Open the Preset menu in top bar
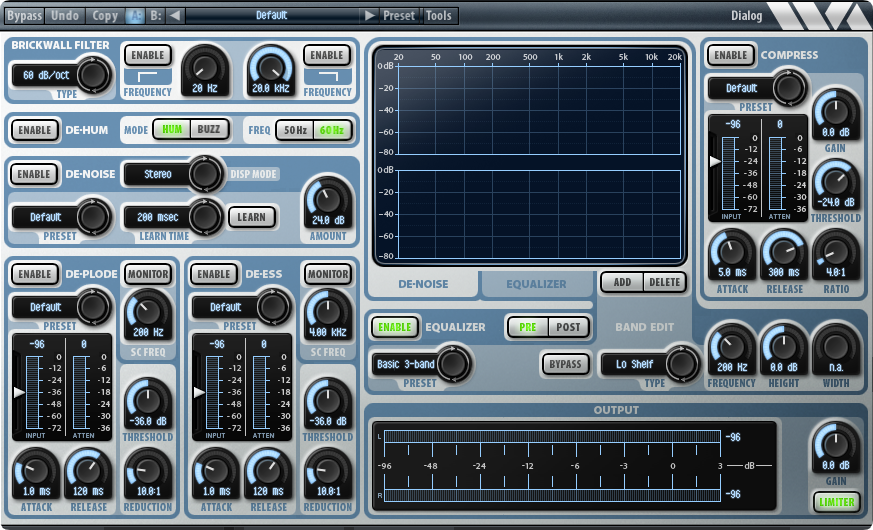The width and height of the screenshot is (873, 530). pos(399,16)
